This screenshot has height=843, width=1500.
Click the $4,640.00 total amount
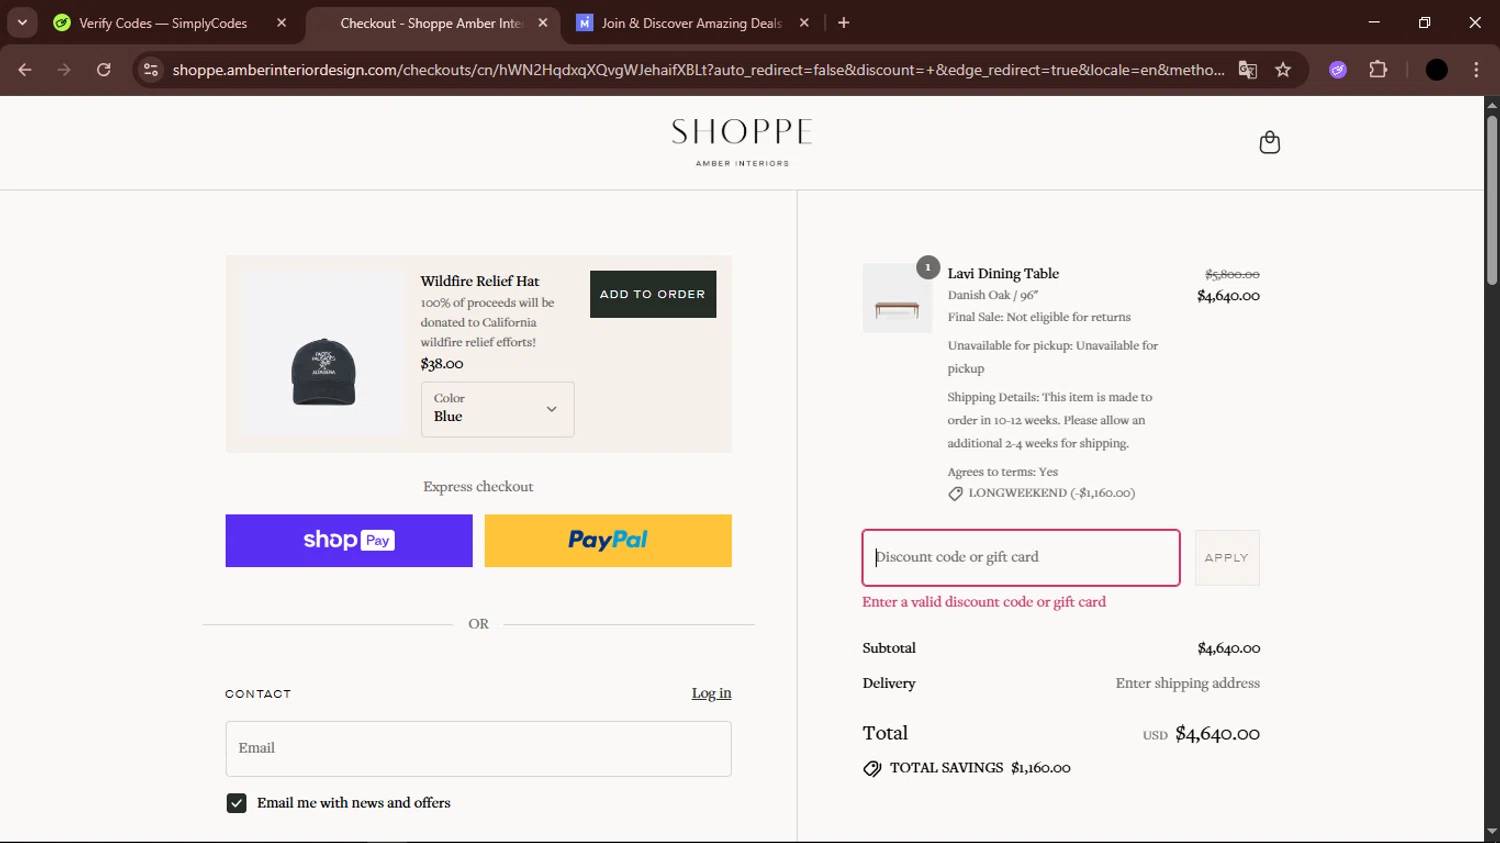pos(1217,733)
